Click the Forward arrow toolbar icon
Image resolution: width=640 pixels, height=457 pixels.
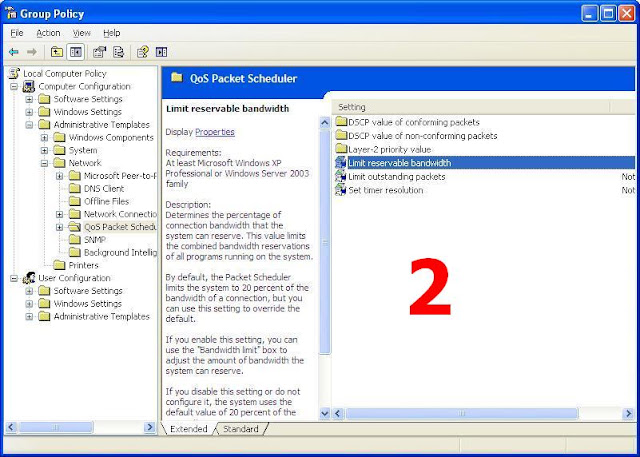tap(31, 52)
